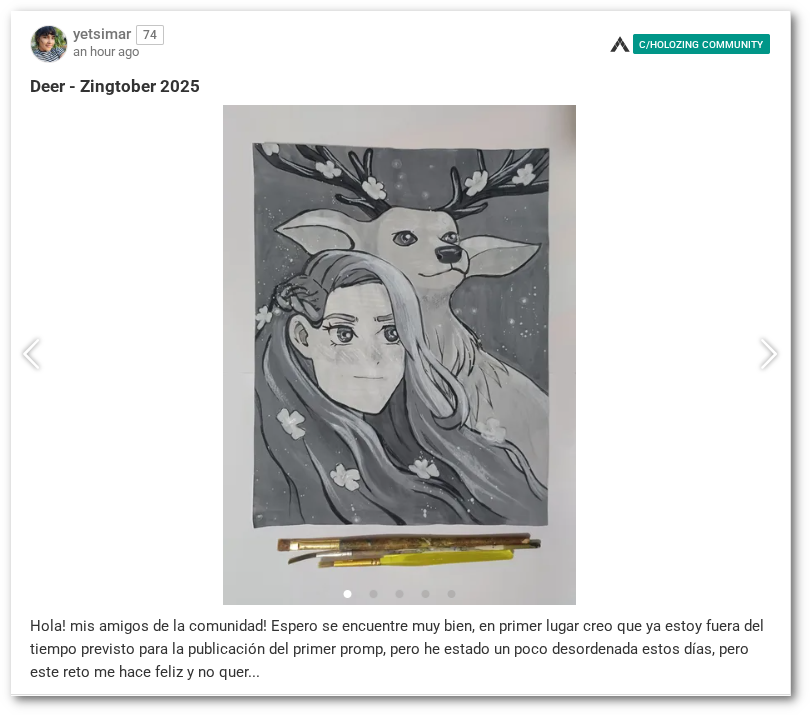Switch to the fourth slide dot
This screenshot has height=715, width=810.
425,594
